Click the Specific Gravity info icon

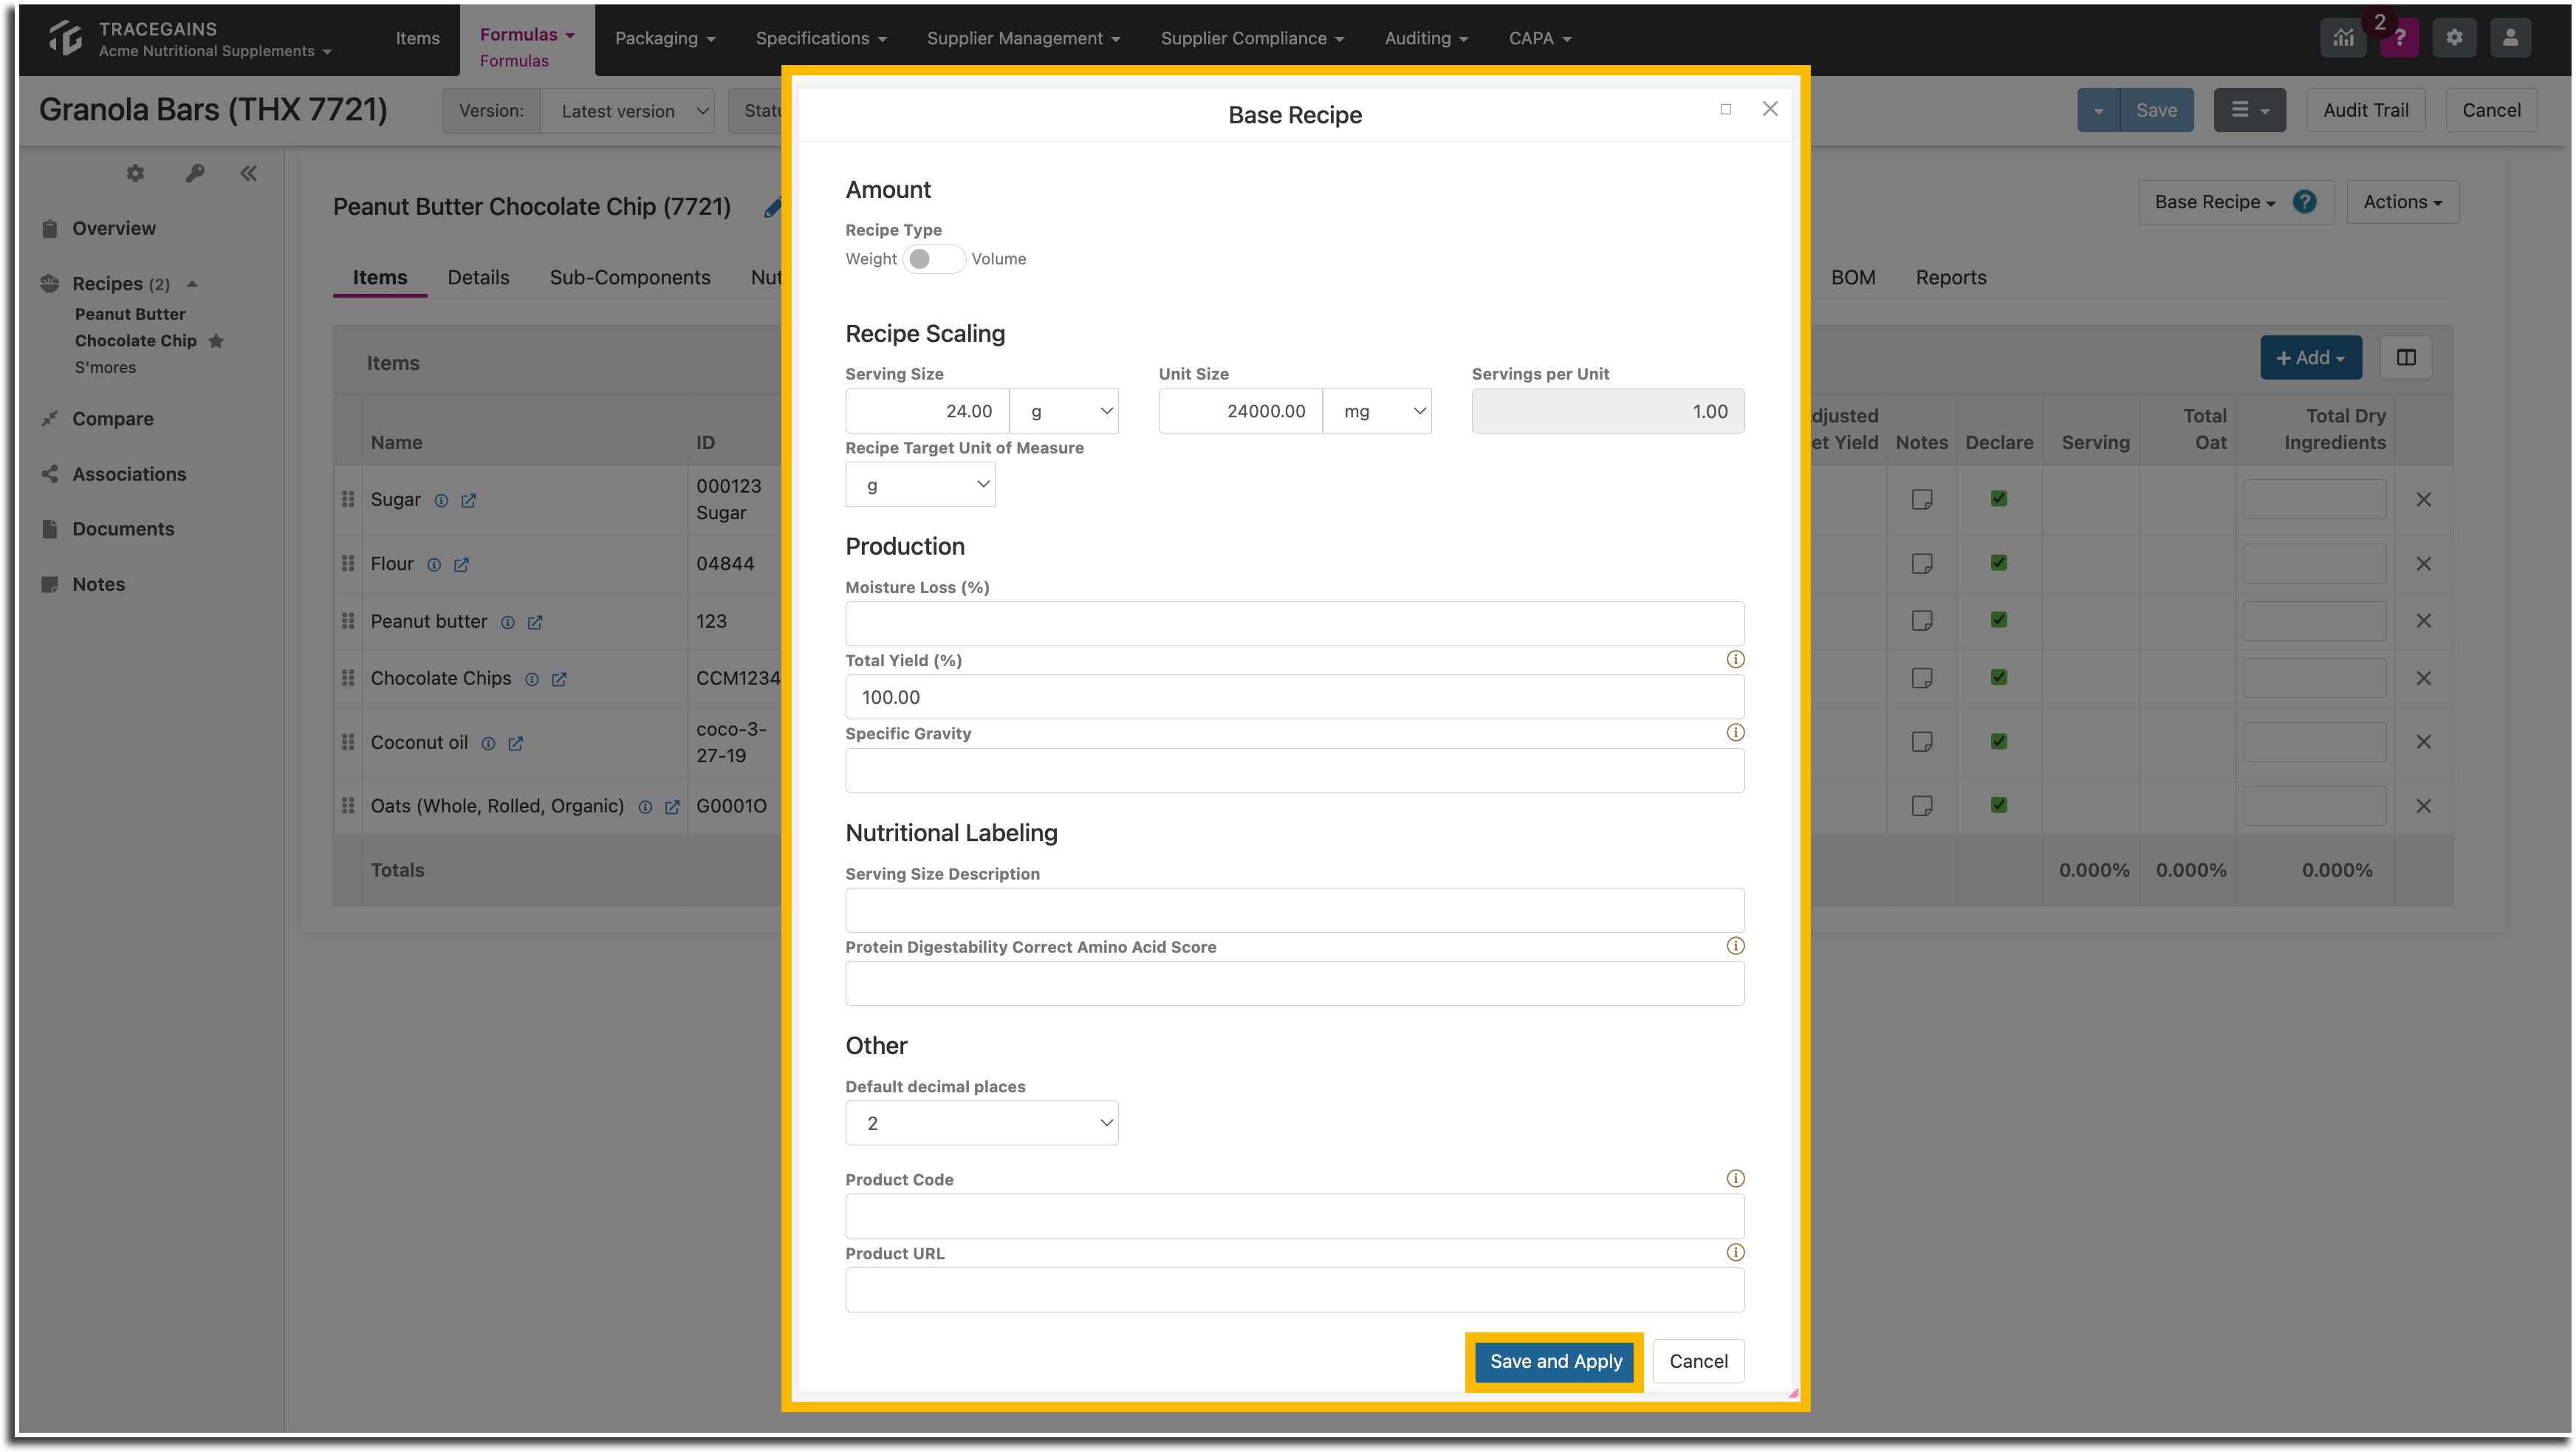pos(1735,733)
